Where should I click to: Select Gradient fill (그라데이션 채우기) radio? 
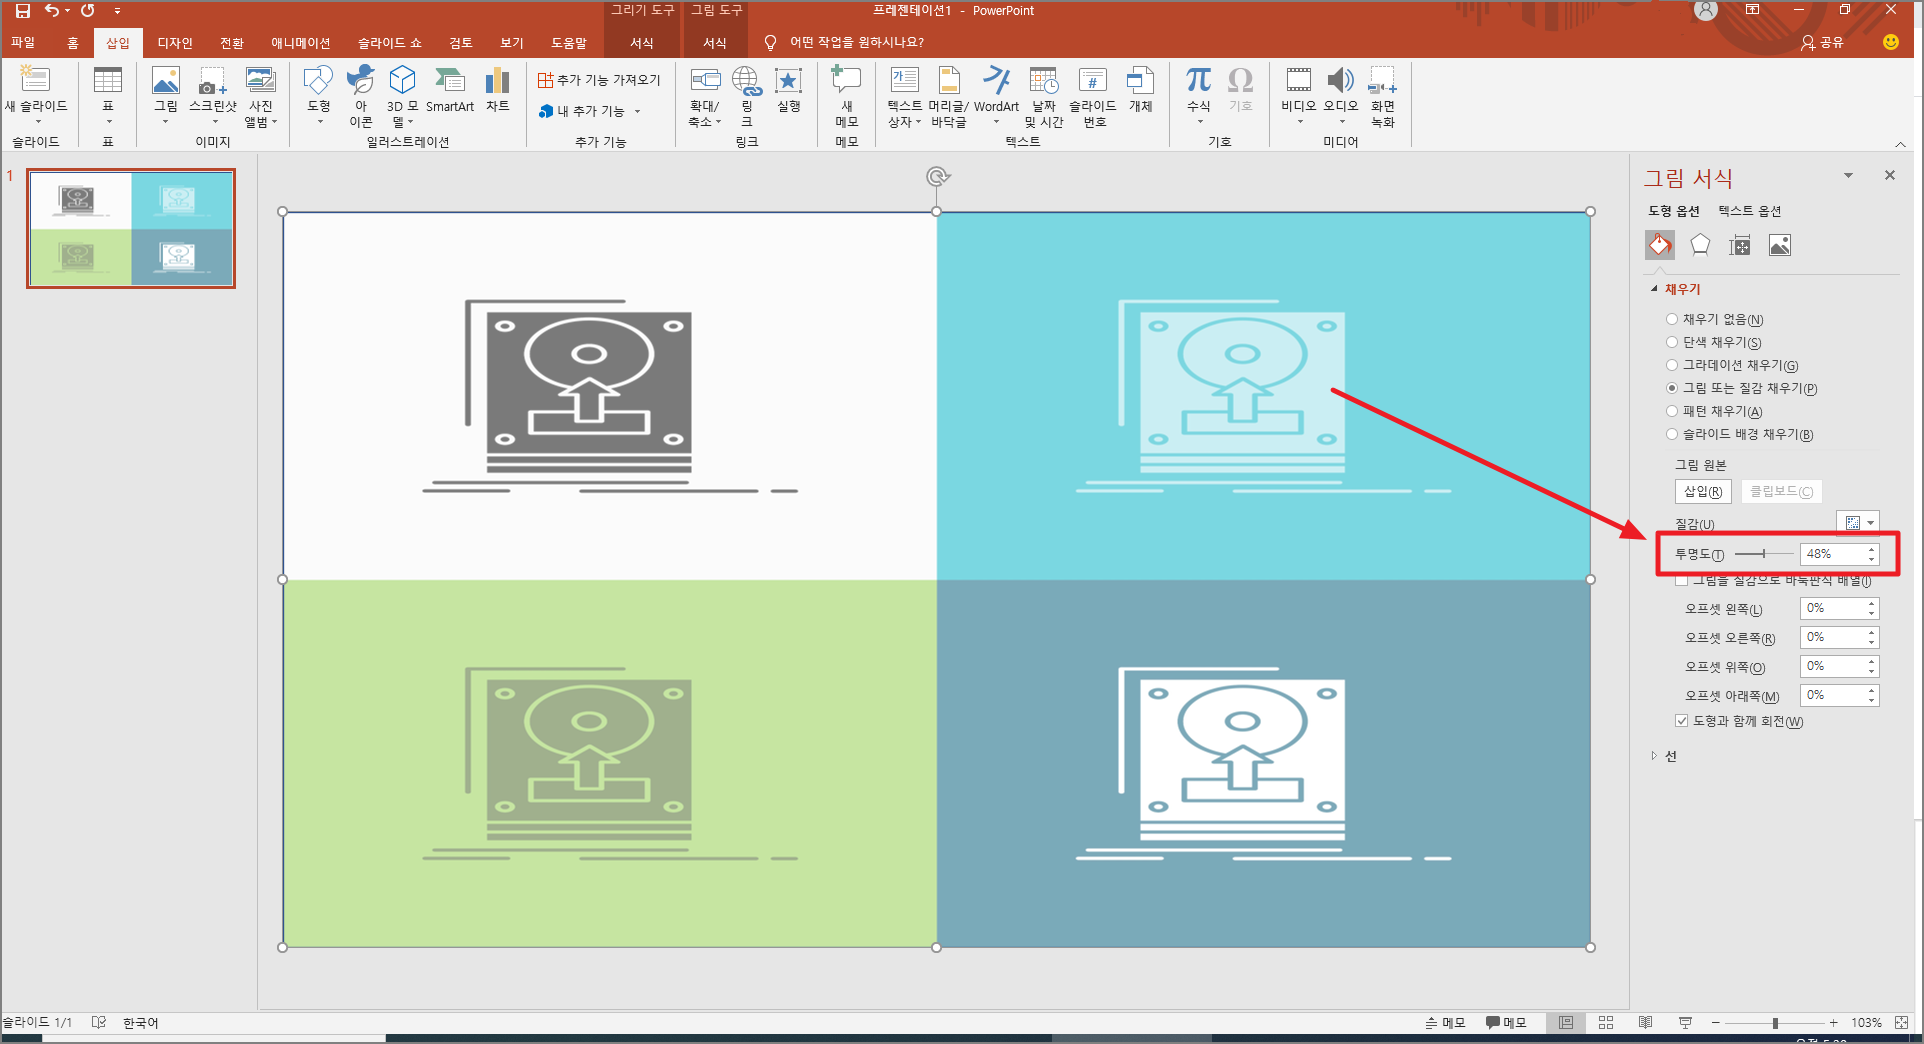[1671, 365]
